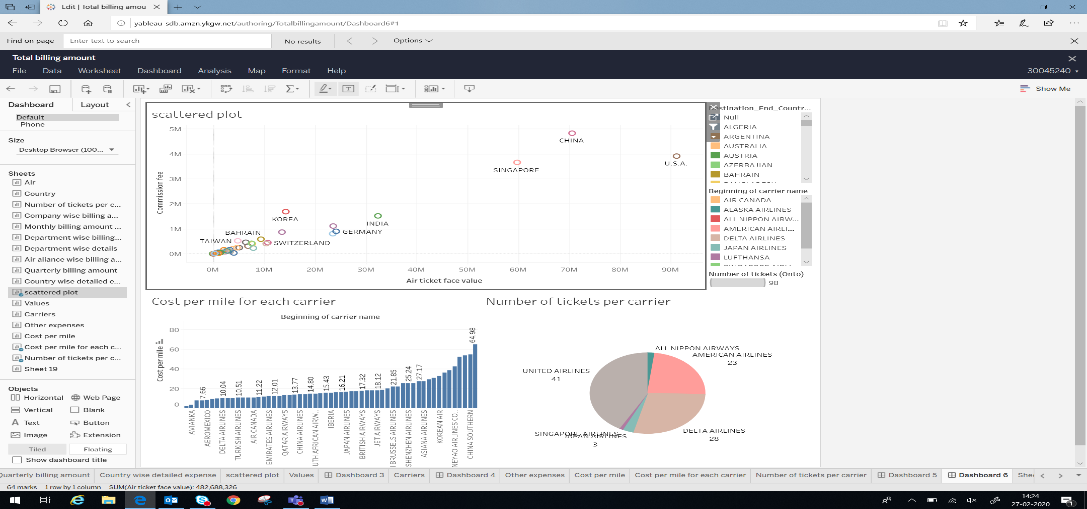Open the Show Me panel

pos(1045,89)
